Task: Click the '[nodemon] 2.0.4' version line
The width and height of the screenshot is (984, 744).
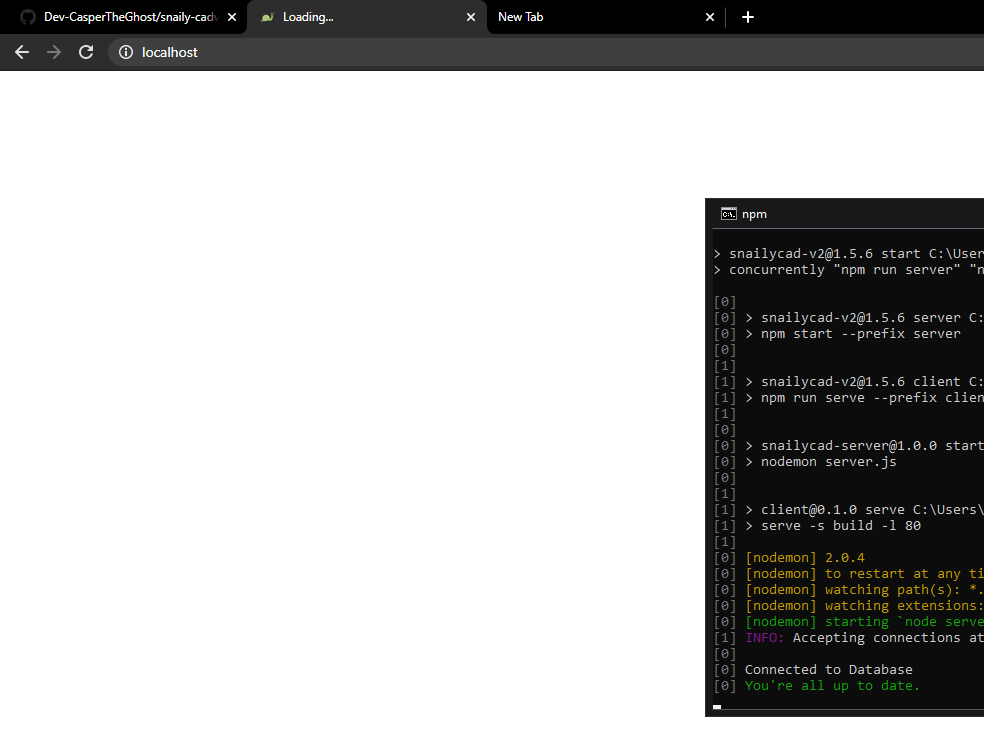Action: click(x=805, y=557)
